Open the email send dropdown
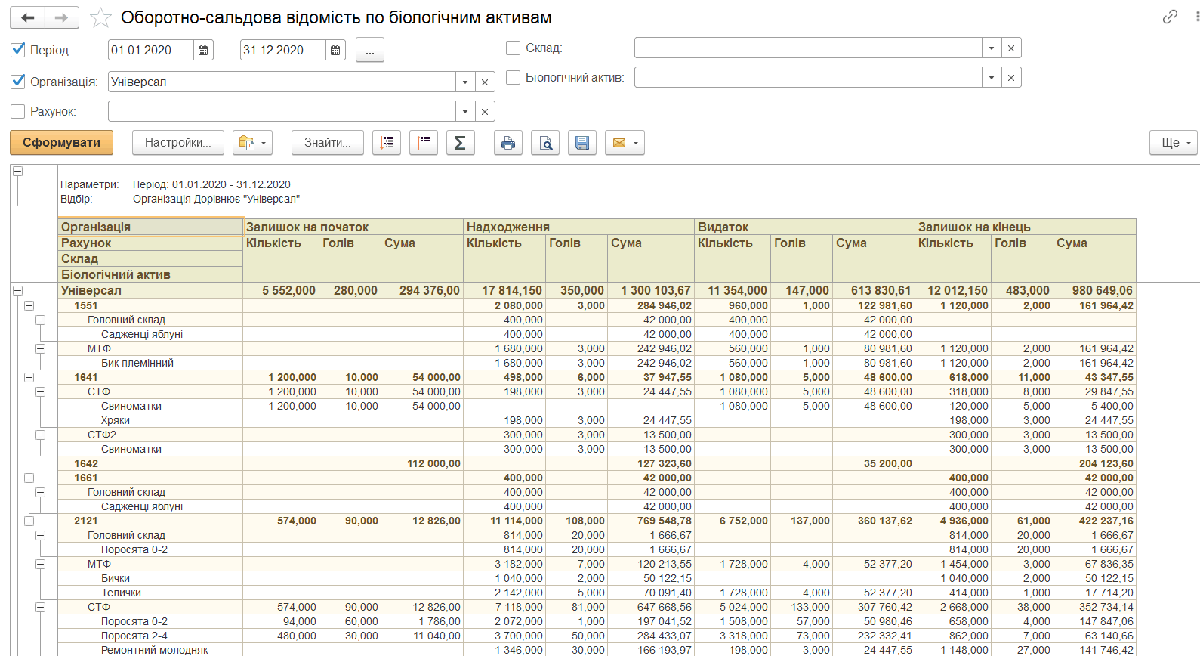The height and width of the screenshot is (656, 1200). click(624, 143)
